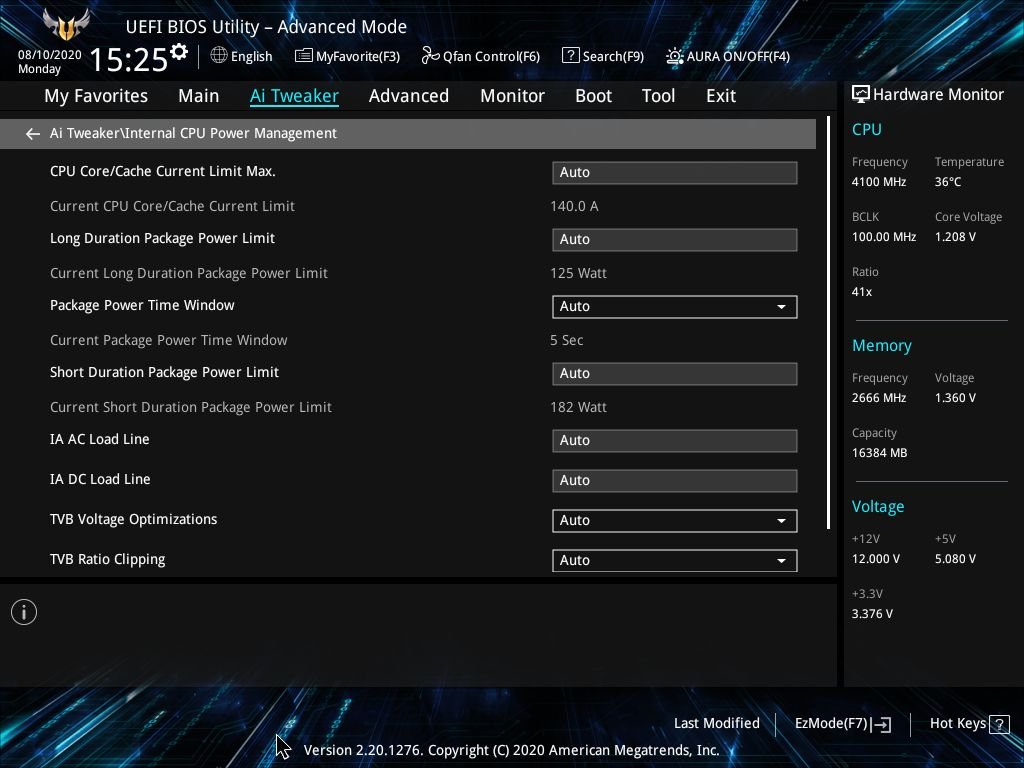The width and height of the screenshot is (1024, 768).
Task: View Last Modified settings
Action: (x=716, y=723)
